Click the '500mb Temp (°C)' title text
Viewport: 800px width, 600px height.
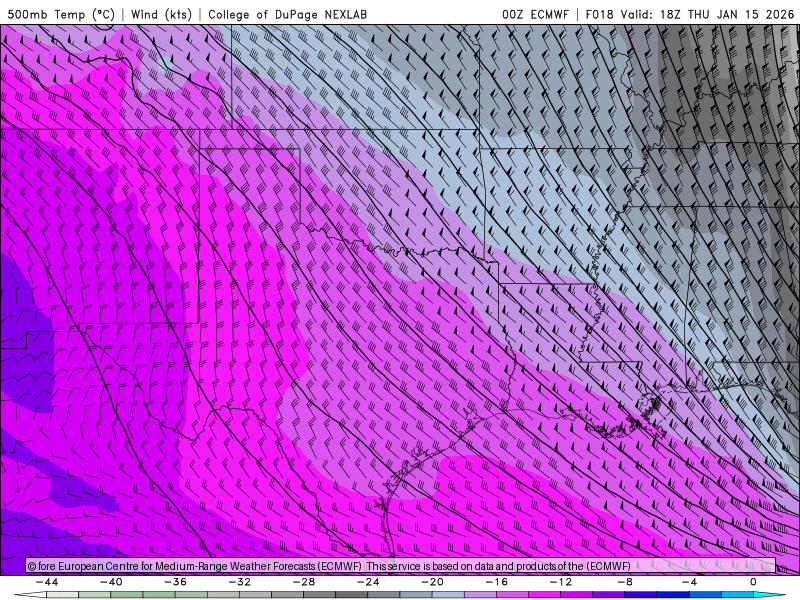click(x=61, y=14)
